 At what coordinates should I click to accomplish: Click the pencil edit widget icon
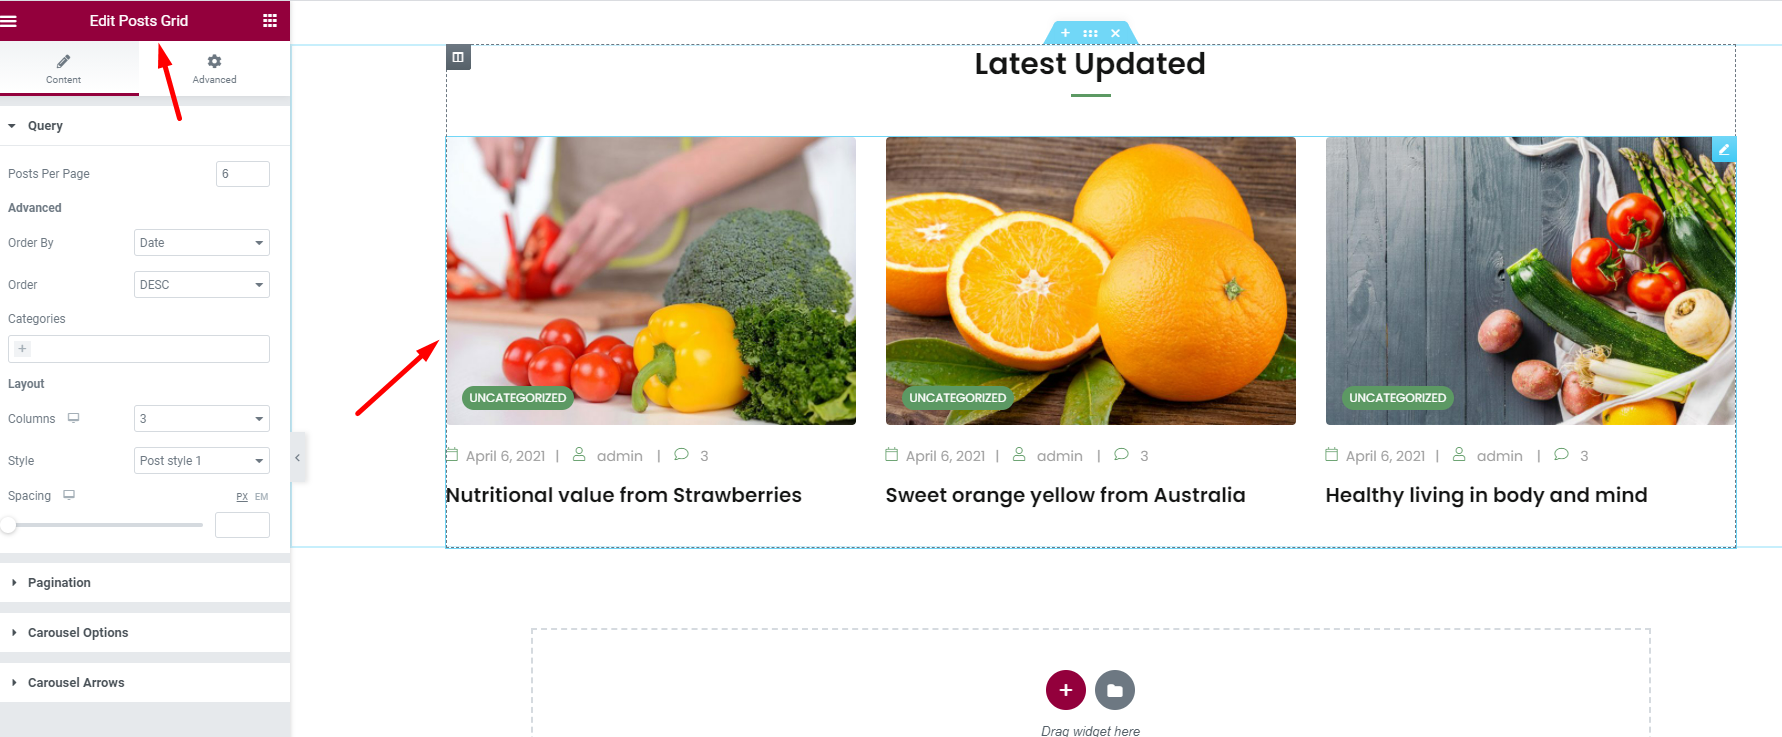(x=1724, y=149)
